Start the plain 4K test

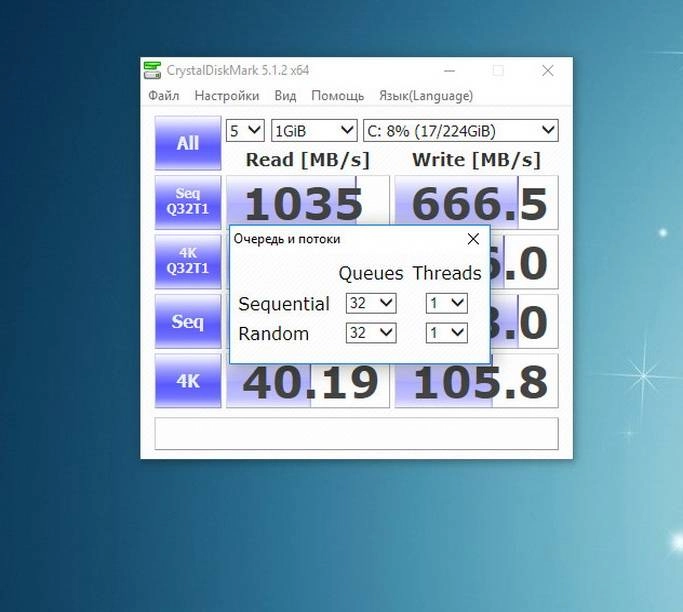(188, 381)
